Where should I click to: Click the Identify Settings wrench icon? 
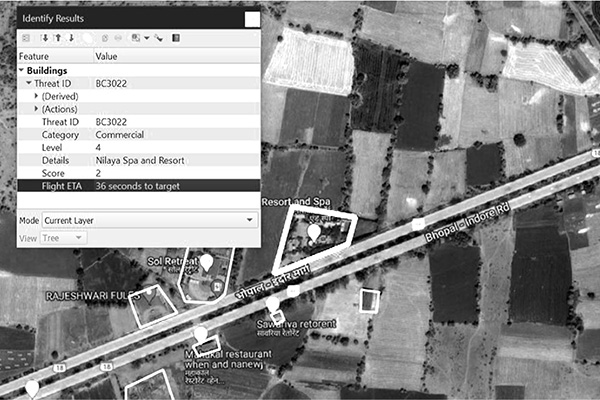tap(158, 38)
